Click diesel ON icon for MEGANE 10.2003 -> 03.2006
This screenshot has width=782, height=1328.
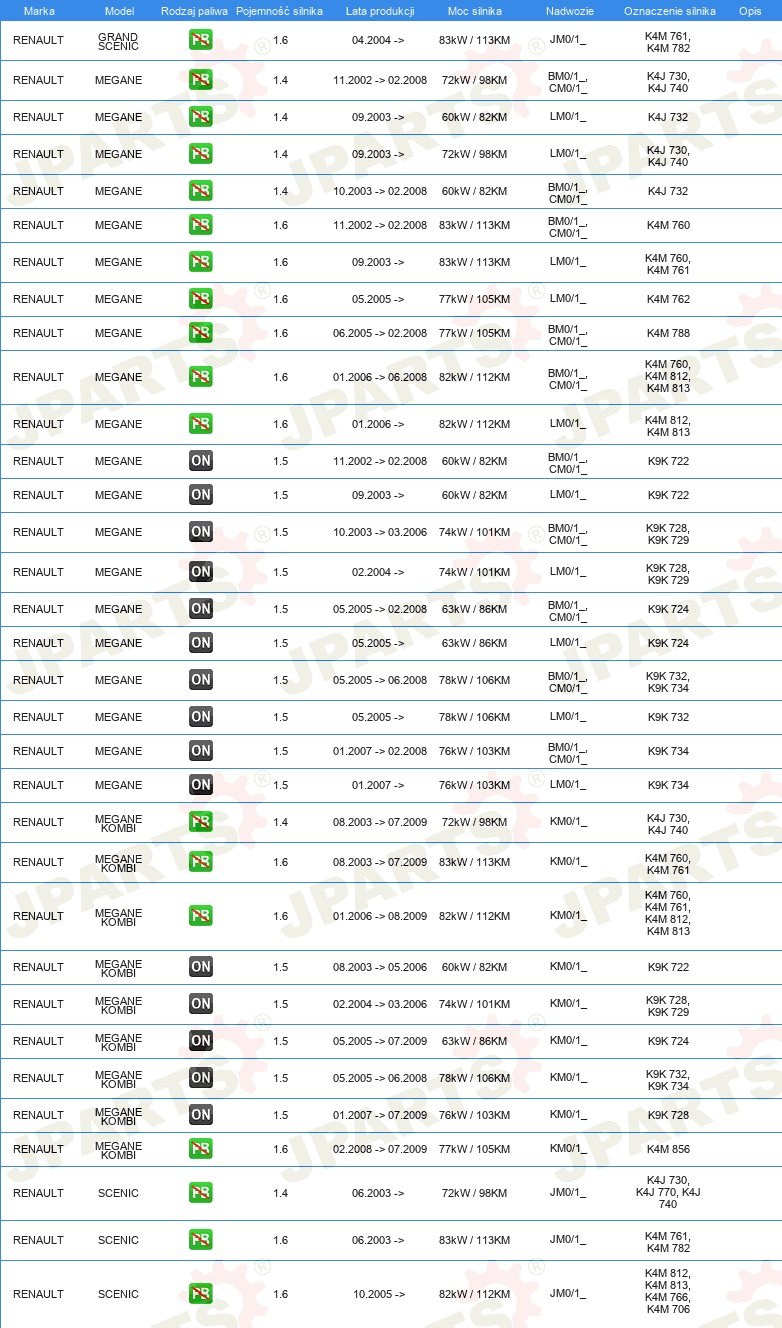tap(201, 532)
